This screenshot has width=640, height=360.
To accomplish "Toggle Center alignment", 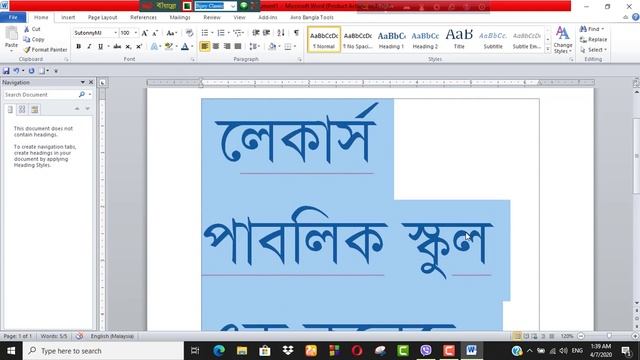I will point(216,46).
